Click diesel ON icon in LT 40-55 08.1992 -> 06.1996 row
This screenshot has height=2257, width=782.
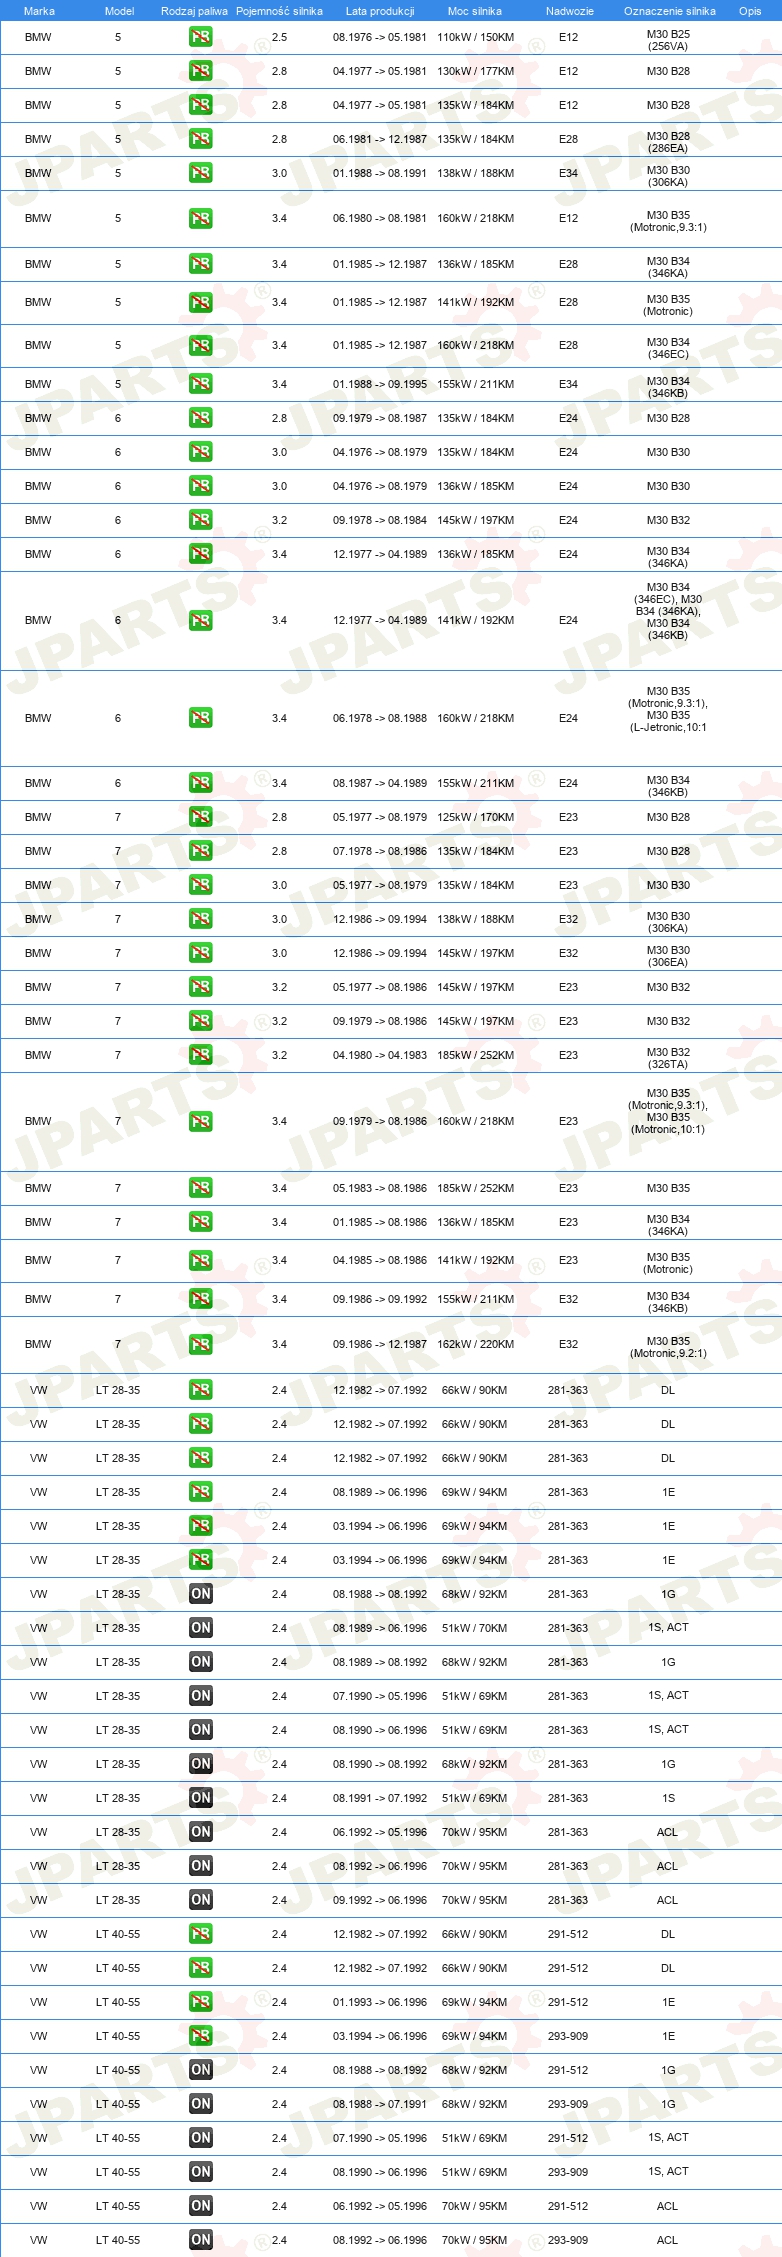tap(200, 2240)
